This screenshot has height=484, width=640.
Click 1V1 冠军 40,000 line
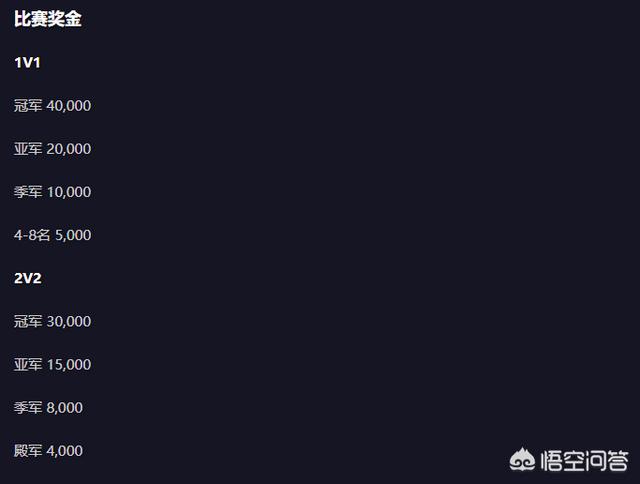(x=52, y=106)
